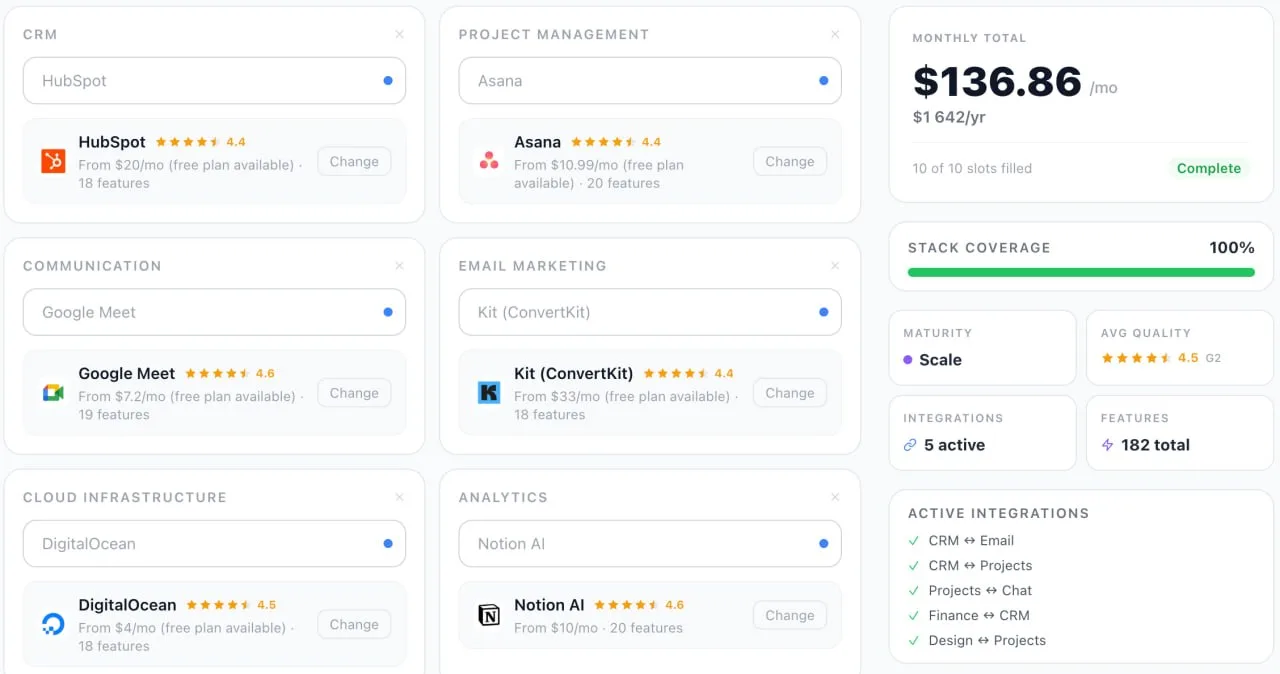This screenshot has height=674, width=1280.
Task: Remove the Analytics slot with its X
Action: click(835, 497)
